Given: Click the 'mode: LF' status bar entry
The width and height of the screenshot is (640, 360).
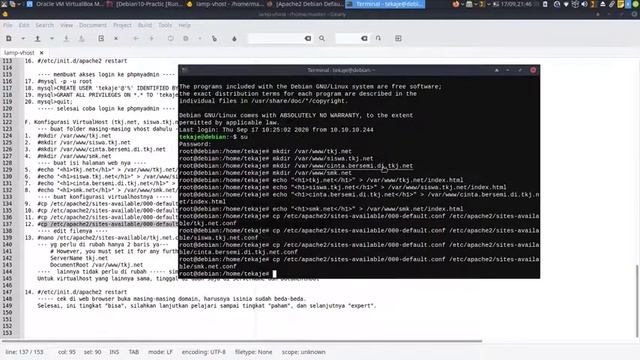Looking at the screenshot, I should click(x=160, y=352).
